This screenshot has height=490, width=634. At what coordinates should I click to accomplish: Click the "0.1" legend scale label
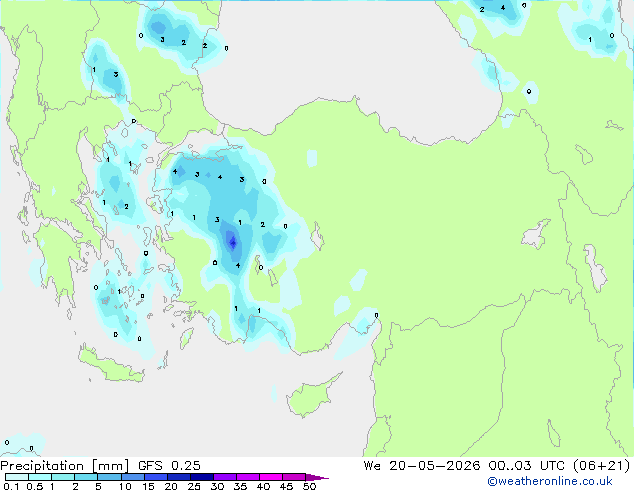(11, 486)
